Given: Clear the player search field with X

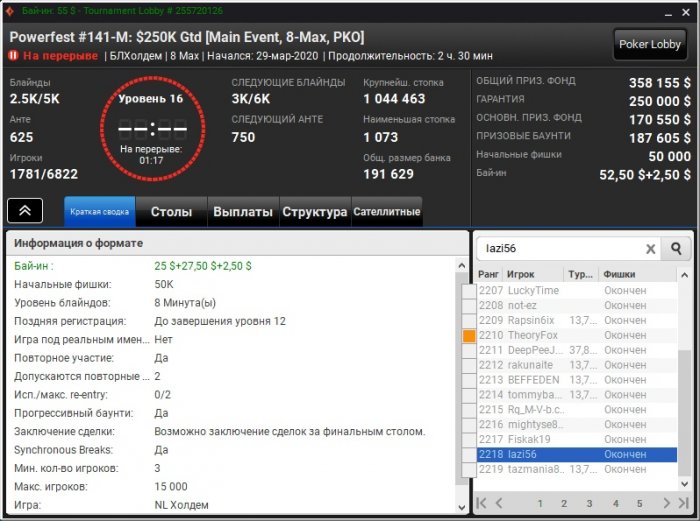Looking at the screenshot, I should tap(650, 249).
